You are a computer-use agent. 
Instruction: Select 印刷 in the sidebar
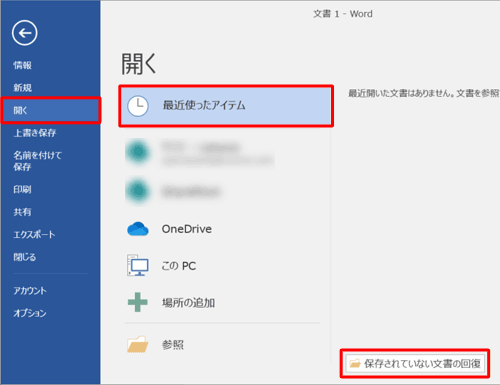(22, 189)
